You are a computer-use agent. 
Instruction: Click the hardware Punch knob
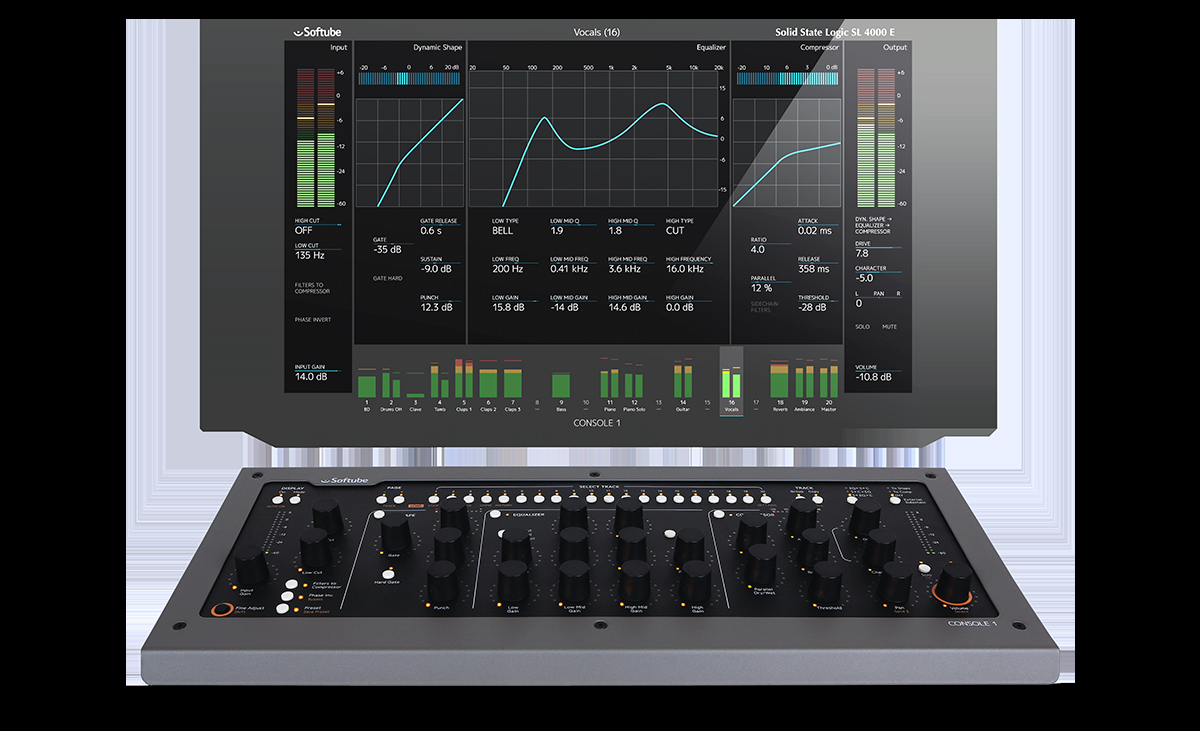[443, 582]
